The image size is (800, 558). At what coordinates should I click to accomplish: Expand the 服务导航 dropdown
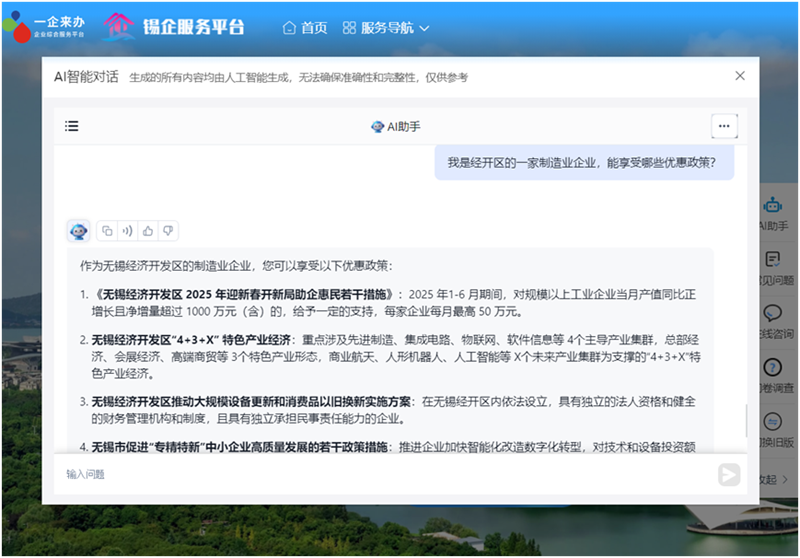(386, 28)
